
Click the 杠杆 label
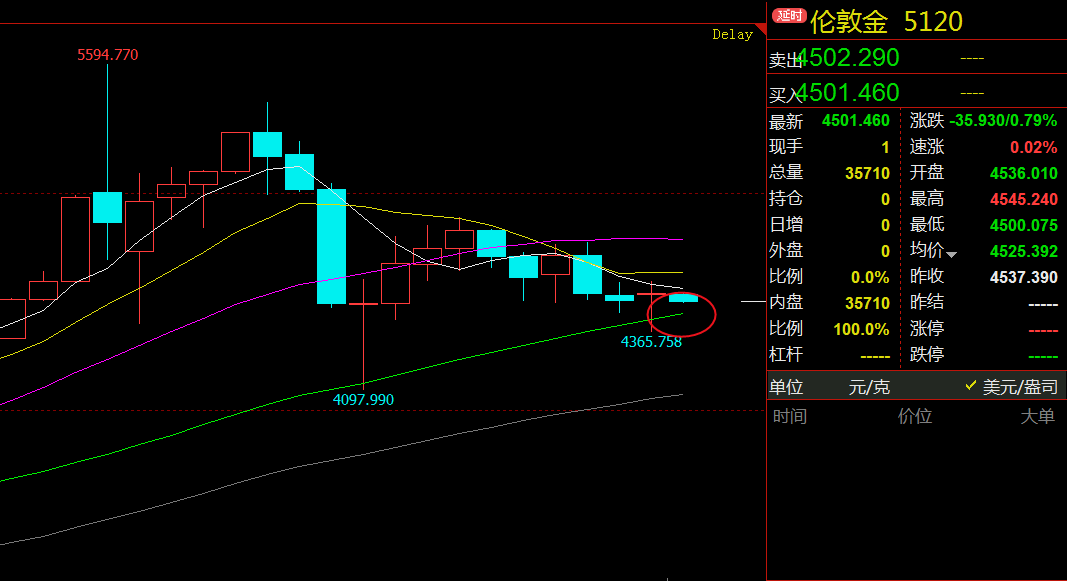[x=786, y=354]
